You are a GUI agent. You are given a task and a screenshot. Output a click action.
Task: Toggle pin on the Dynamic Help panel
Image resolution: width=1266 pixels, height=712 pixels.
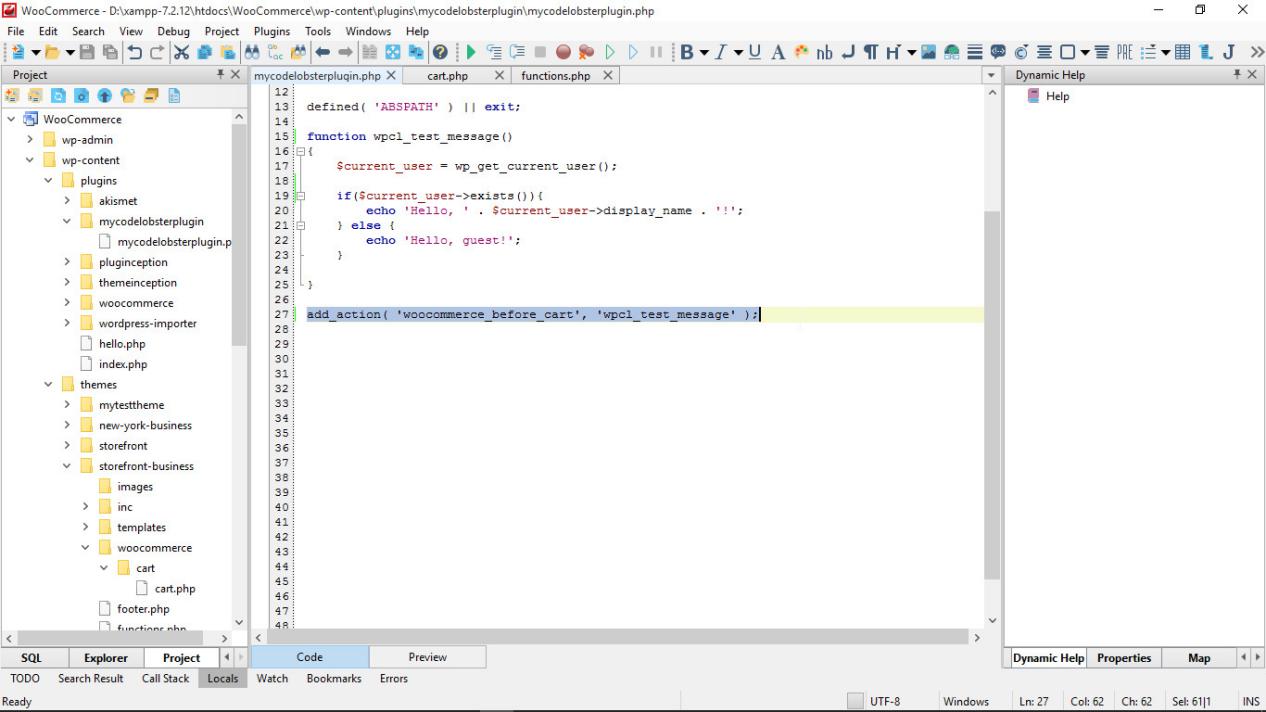[x=1238, y=76]
